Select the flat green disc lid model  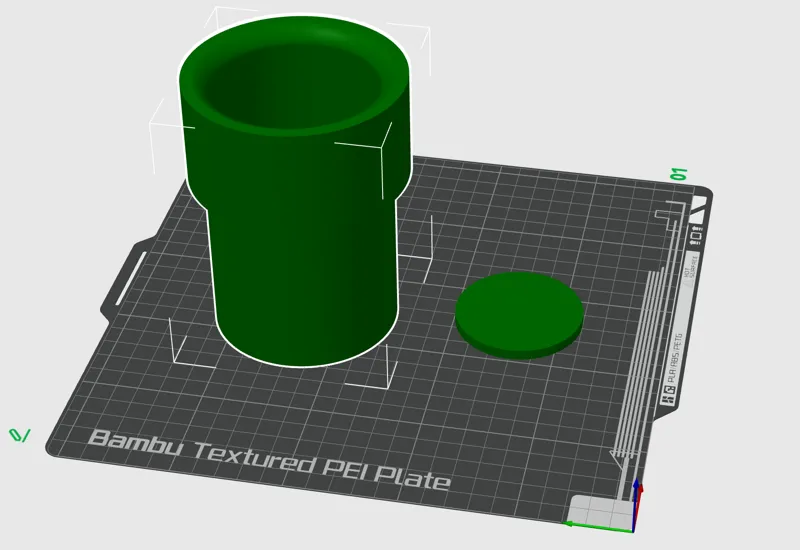(x=519, y=314)
